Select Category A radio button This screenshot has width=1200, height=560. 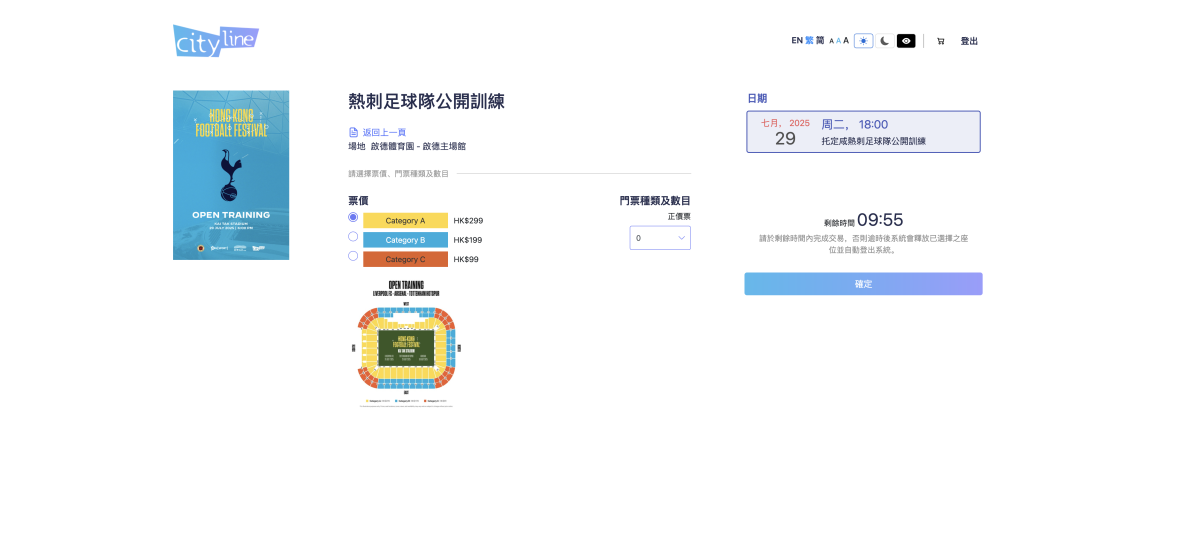click(x=353, y=217)
